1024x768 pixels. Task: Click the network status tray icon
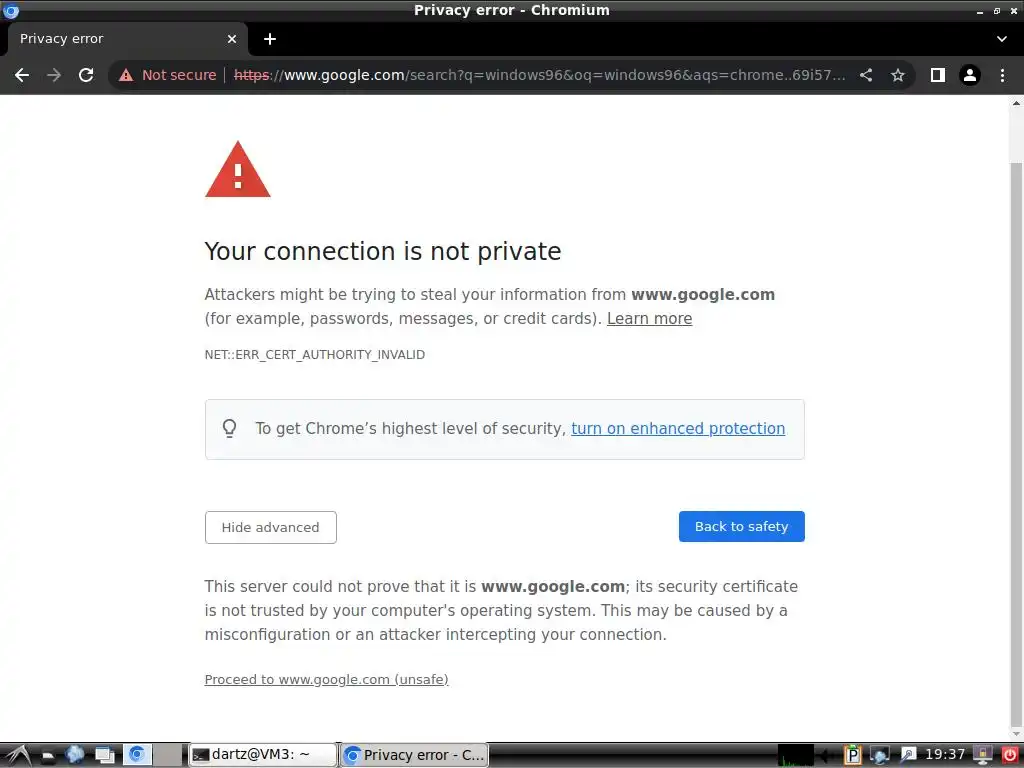[x=880, y=755]
